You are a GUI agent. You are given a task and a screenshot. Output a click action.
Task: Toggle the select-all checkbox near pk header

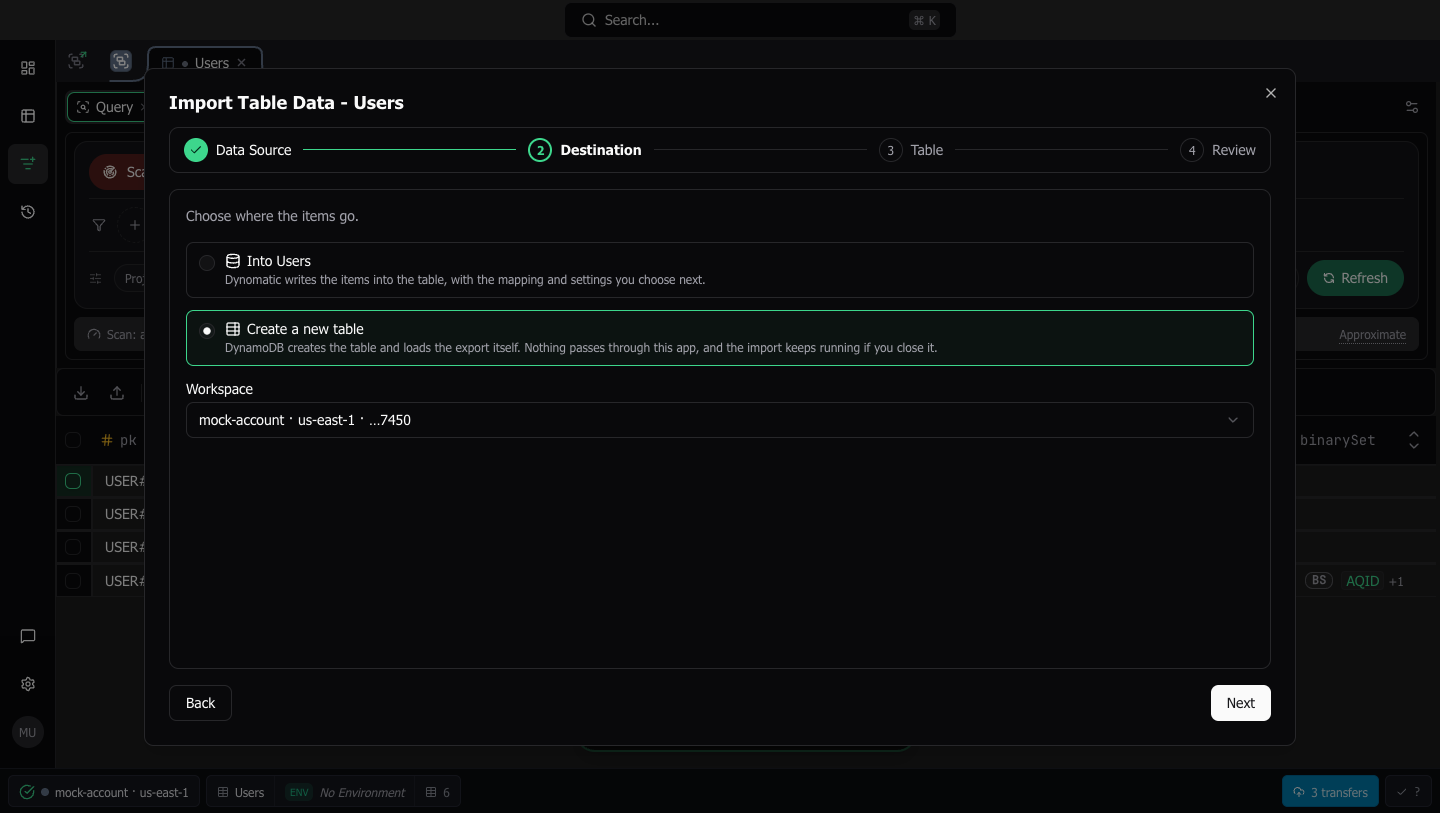click(73, 440)
